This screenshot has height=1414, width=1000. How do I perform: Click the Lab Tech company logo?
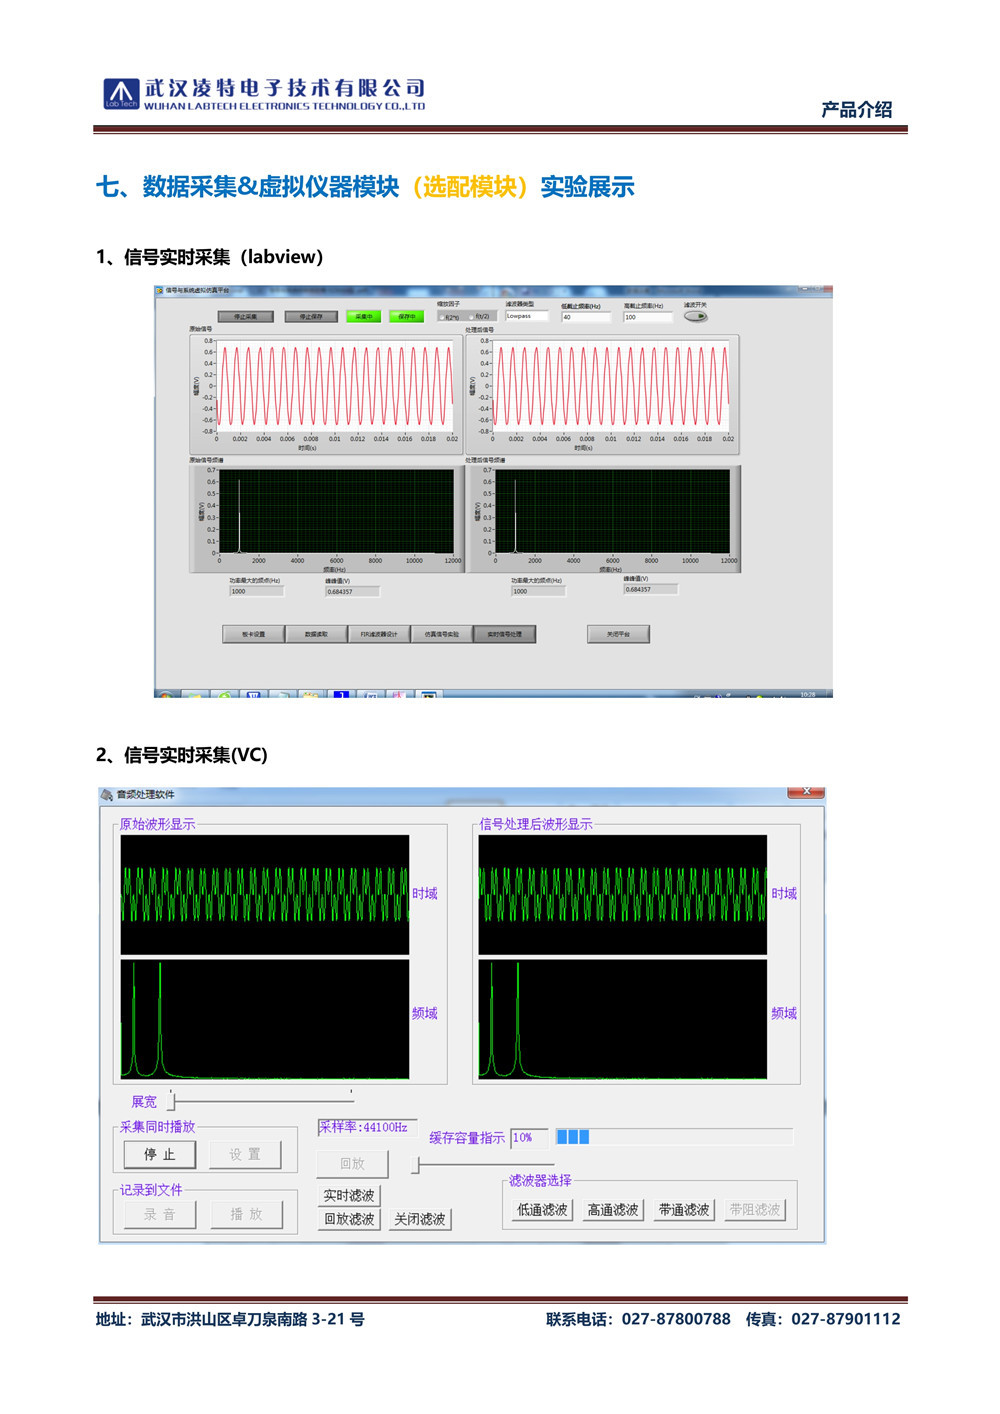[x=121, y=94]
